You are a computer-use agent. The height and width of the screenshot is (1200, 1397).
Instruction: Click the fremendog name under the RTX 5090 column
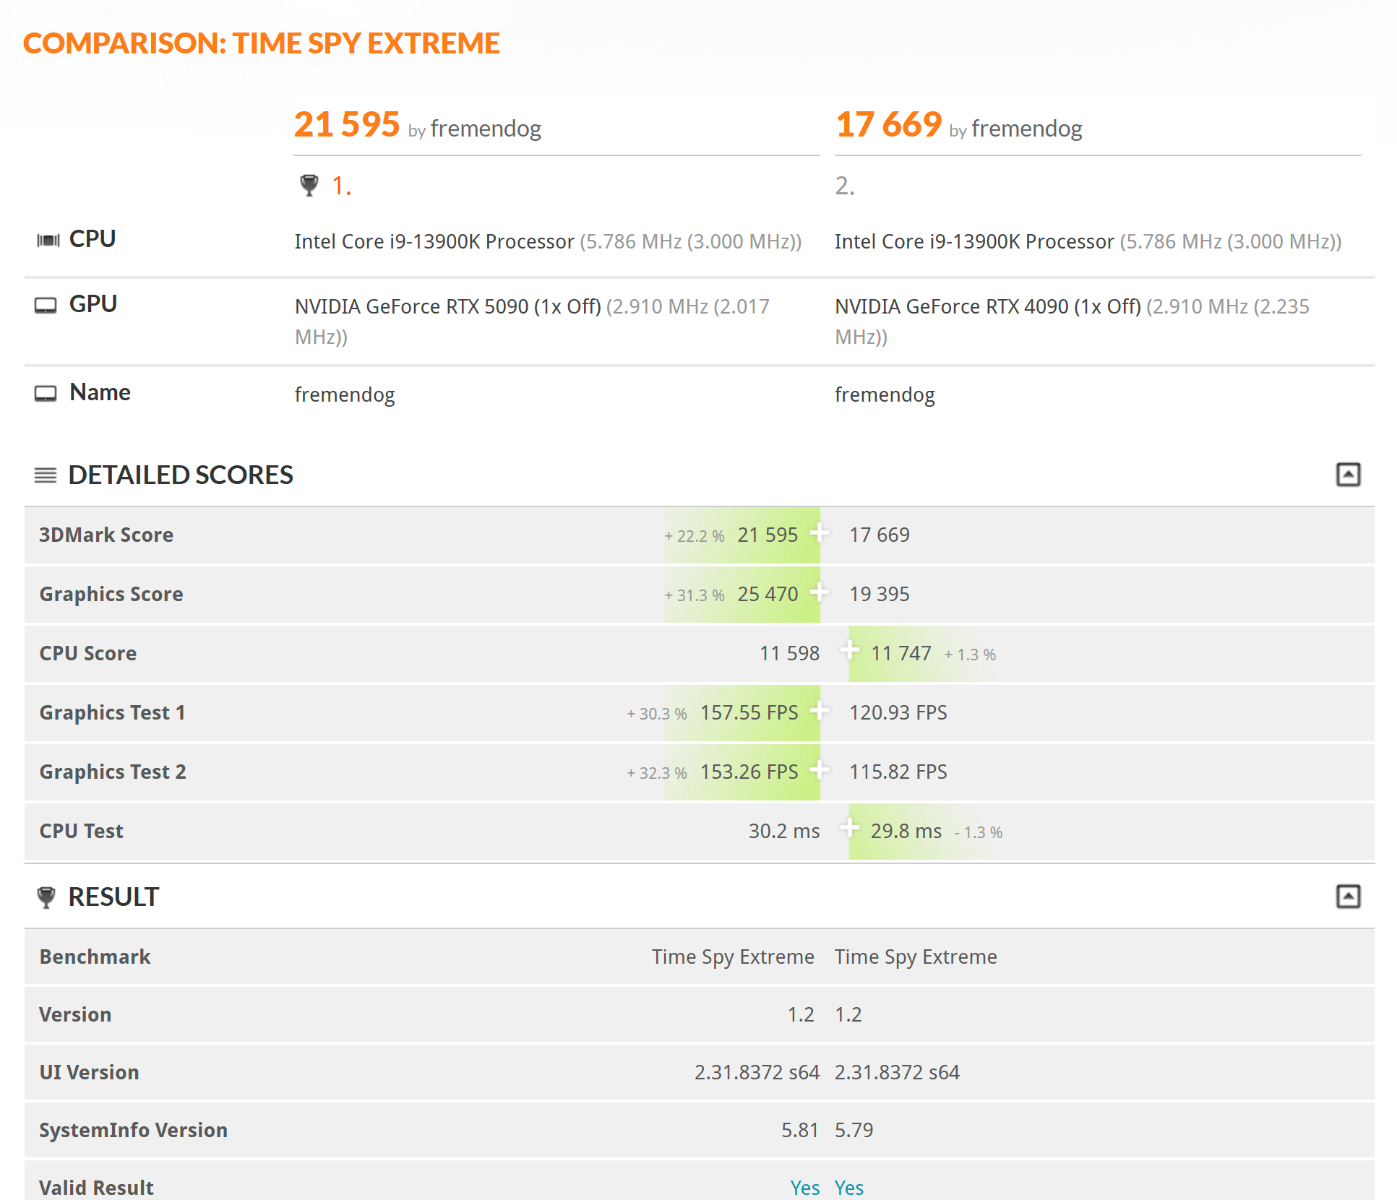click(x=345, y=395)
